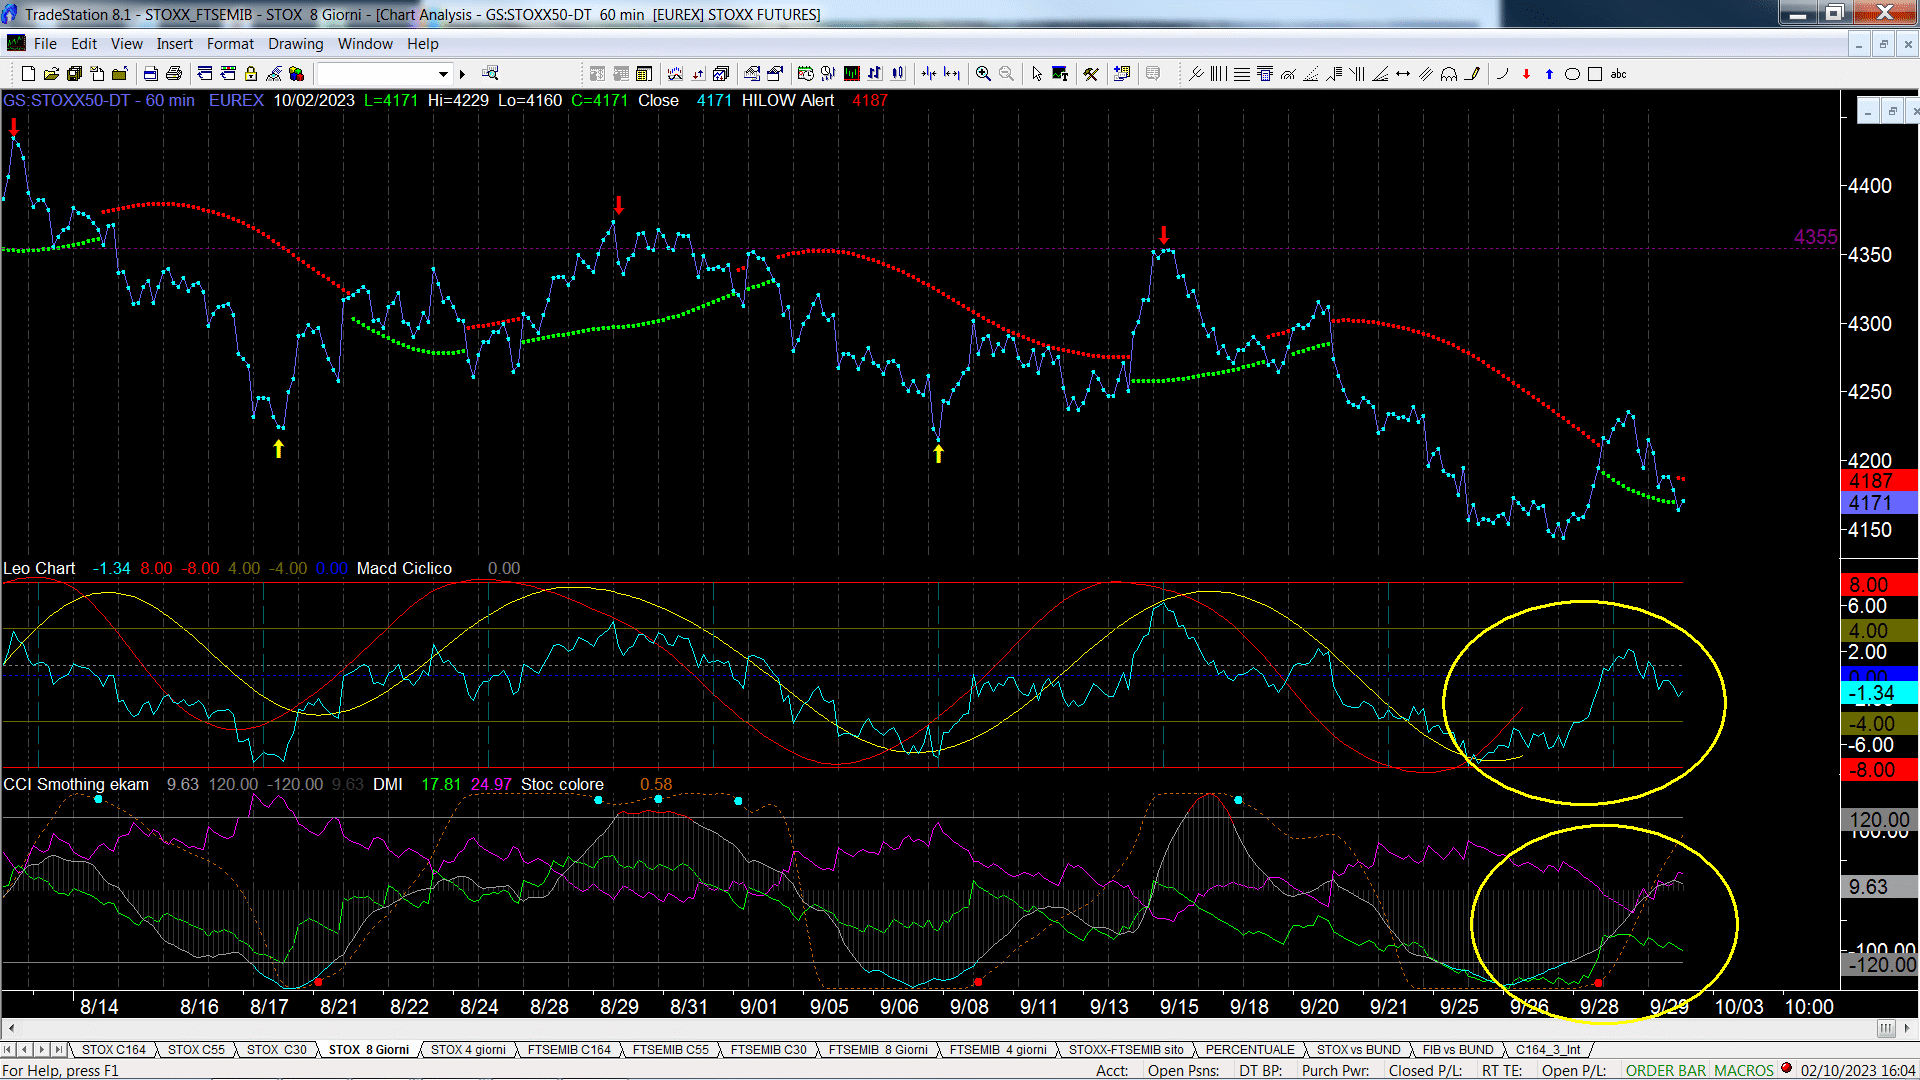Open the View menu
Image resolution: width=1920 pixels, height=1080 pixels.
tap(126, 44)
